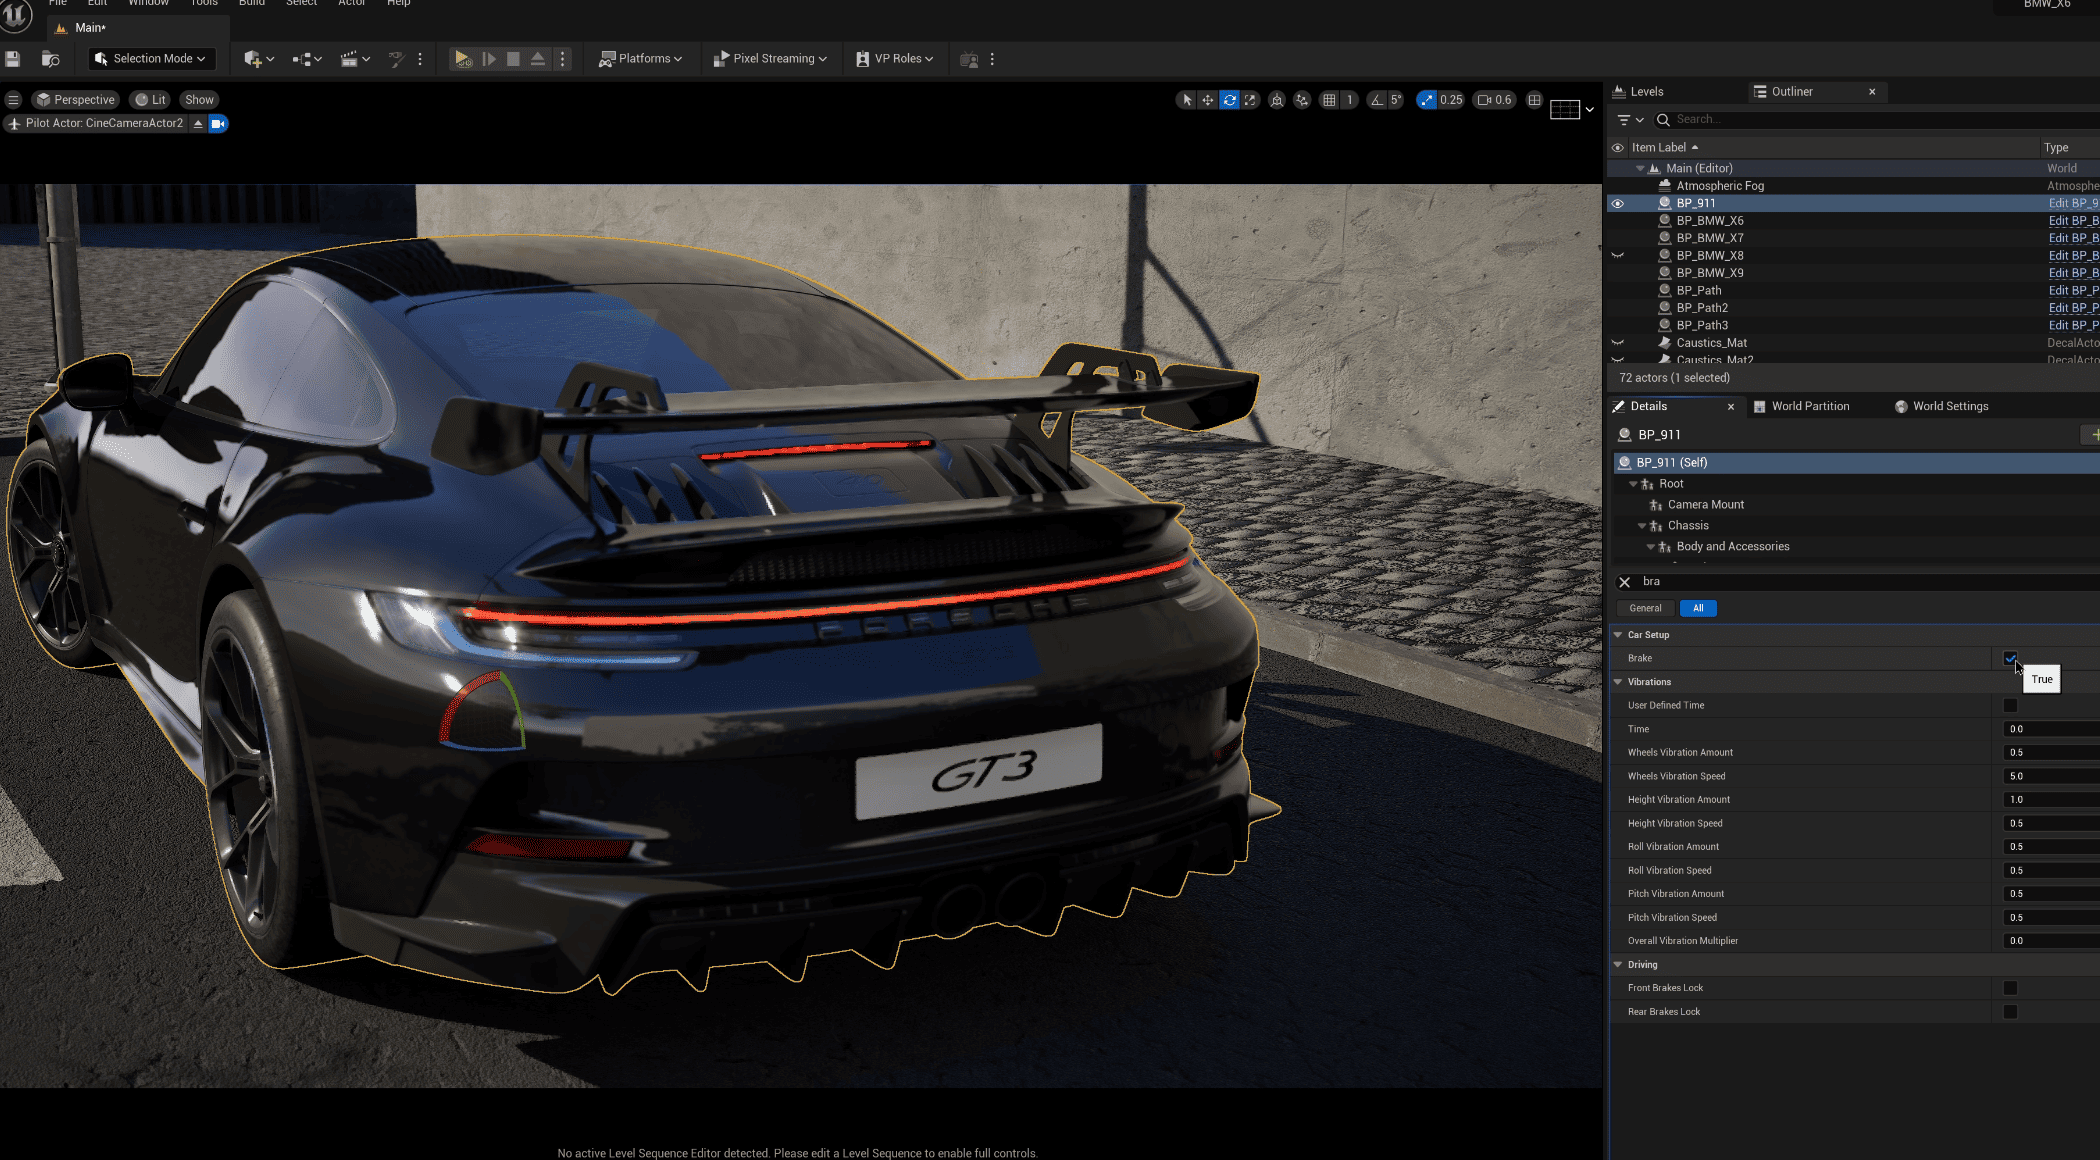
Task: Toggle world/local coordinate system icon
Action: coord(1277,100)
